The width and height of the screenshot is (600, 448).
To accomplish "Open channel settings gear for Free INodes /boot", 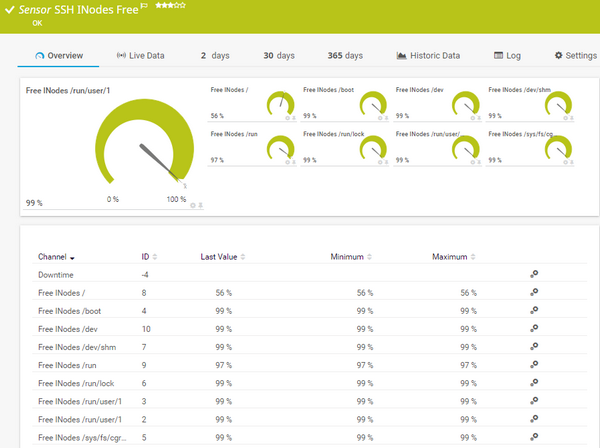I will (534, 311).
